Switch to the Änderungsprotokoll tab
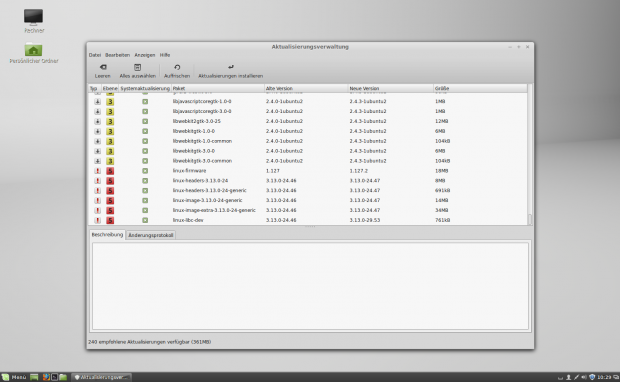620x382 pixels. tap(151, 235)
